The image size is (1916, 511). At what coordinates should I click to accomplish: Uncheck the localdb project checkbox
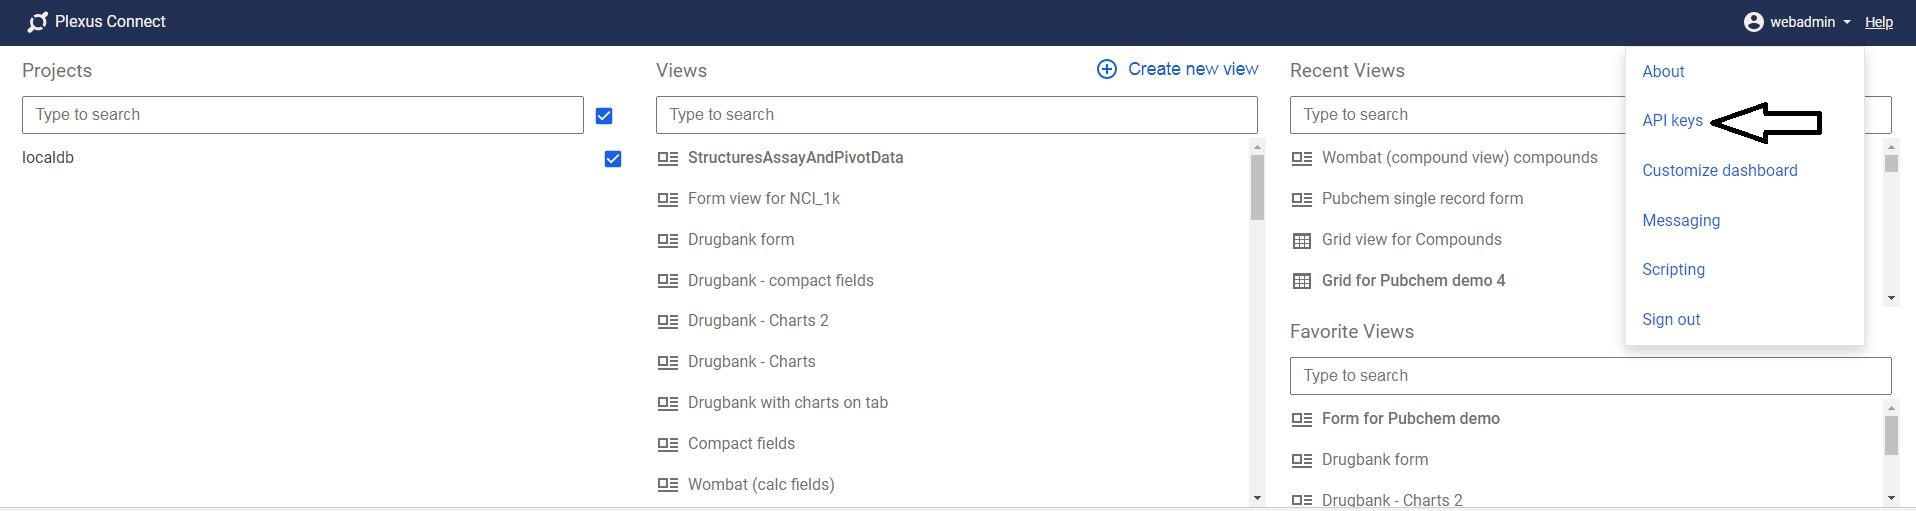[613, 159]
